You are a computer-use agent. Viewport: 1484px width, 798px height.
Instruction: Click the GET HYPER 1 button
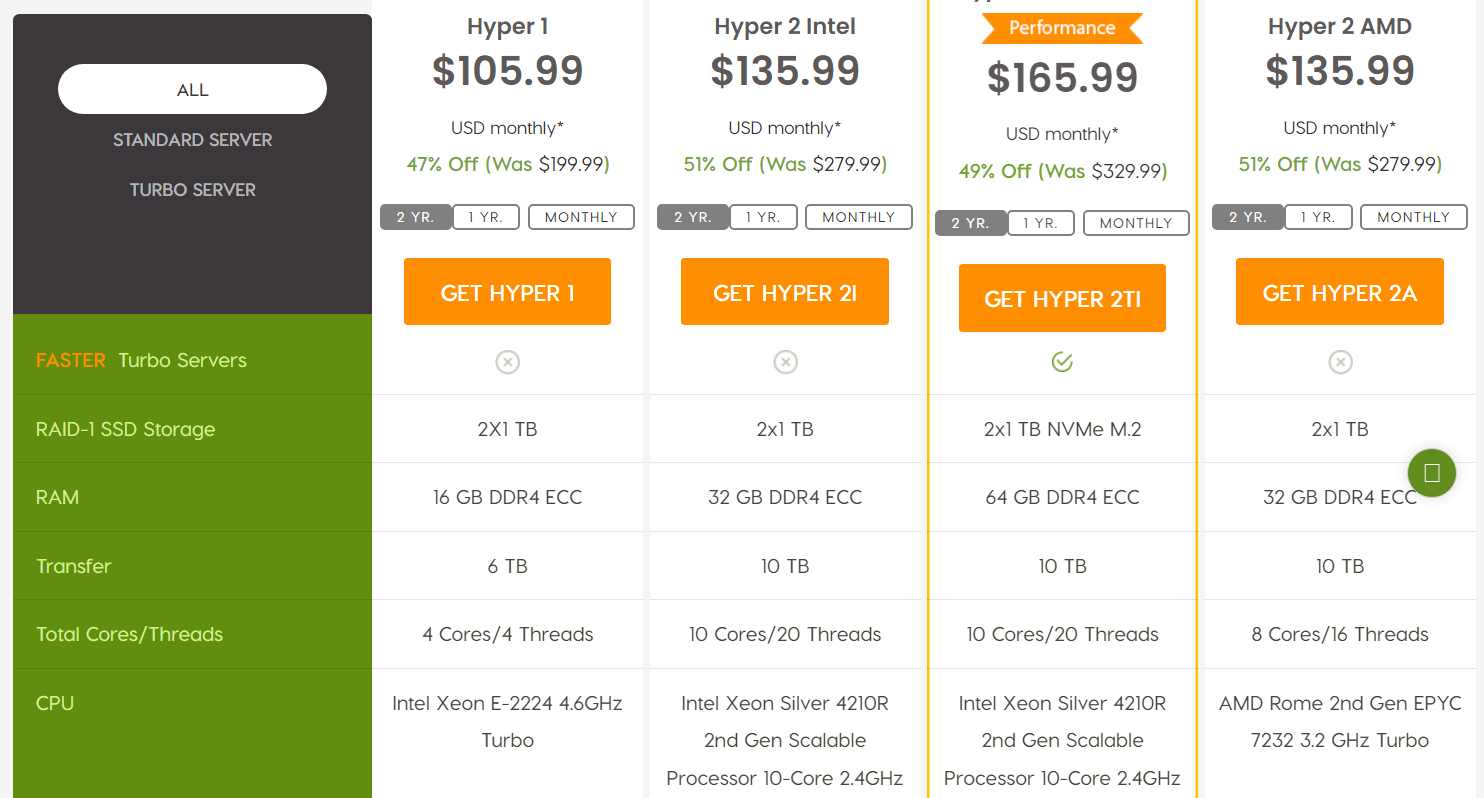point(507,292)
